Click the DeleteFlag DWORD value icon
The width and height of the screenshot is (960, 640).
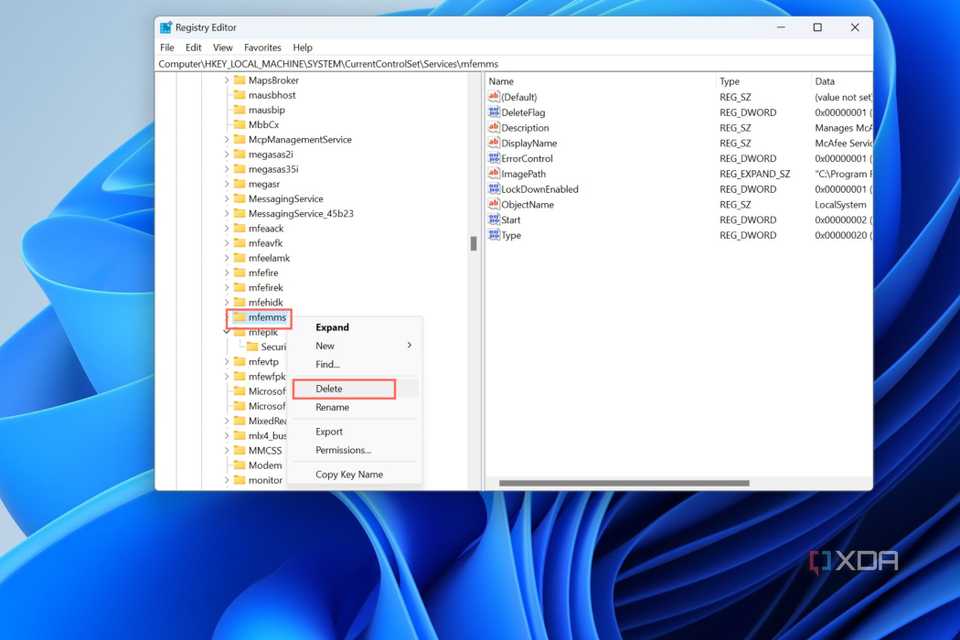coord(494,112)
